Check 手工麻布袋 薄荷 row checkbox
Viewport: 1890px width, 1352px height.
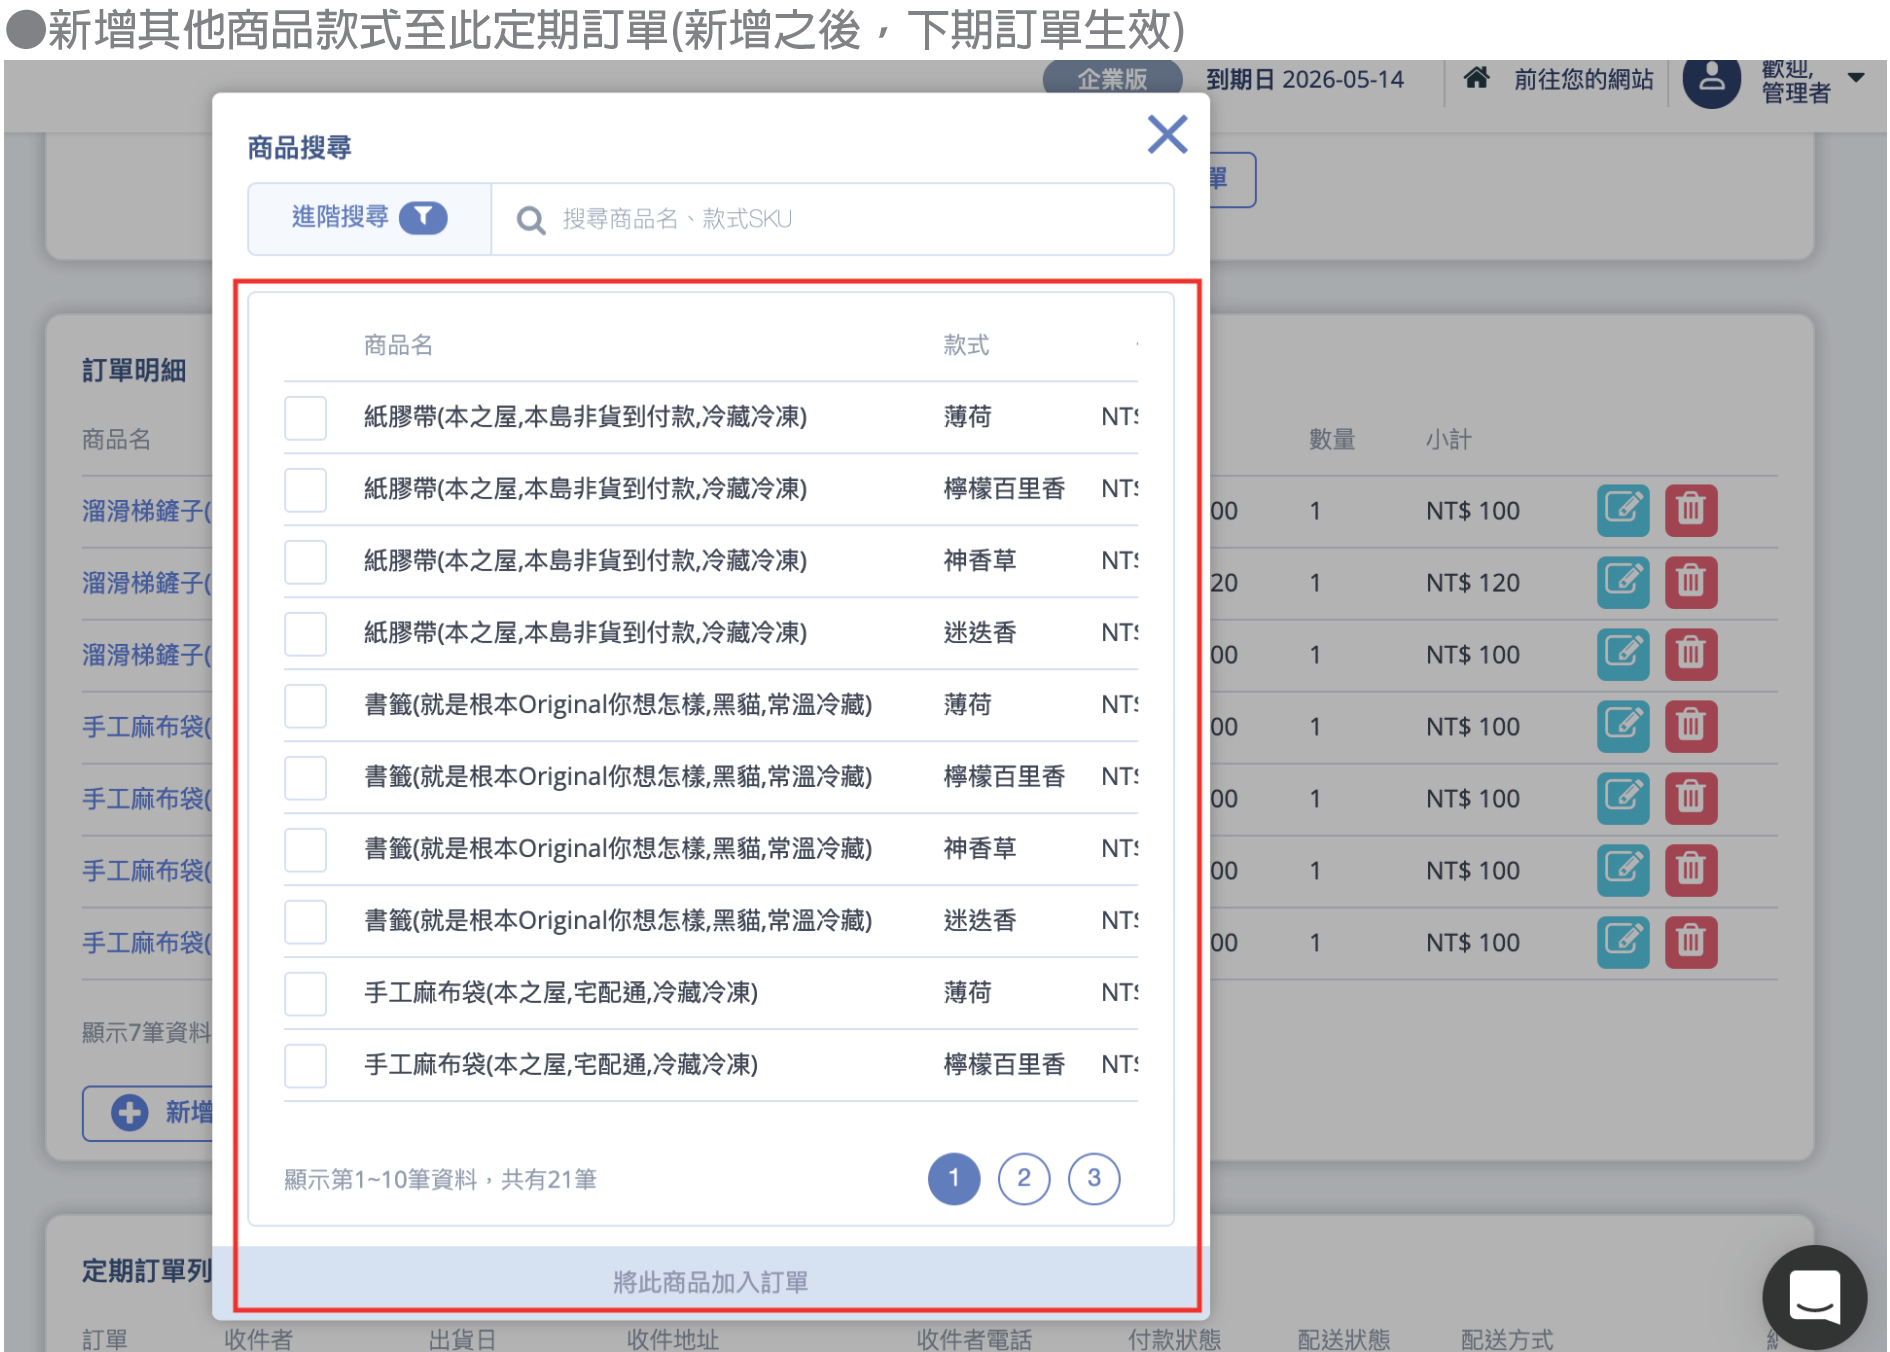coord(305,994)
